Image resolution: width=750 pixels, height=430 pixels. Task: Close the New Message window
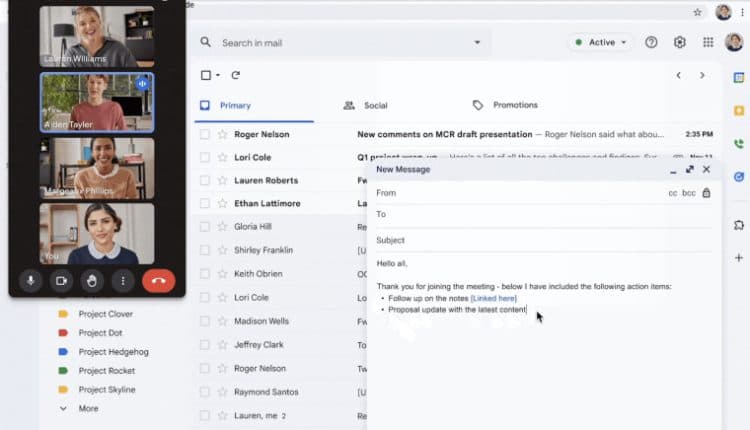coord(706,169)
